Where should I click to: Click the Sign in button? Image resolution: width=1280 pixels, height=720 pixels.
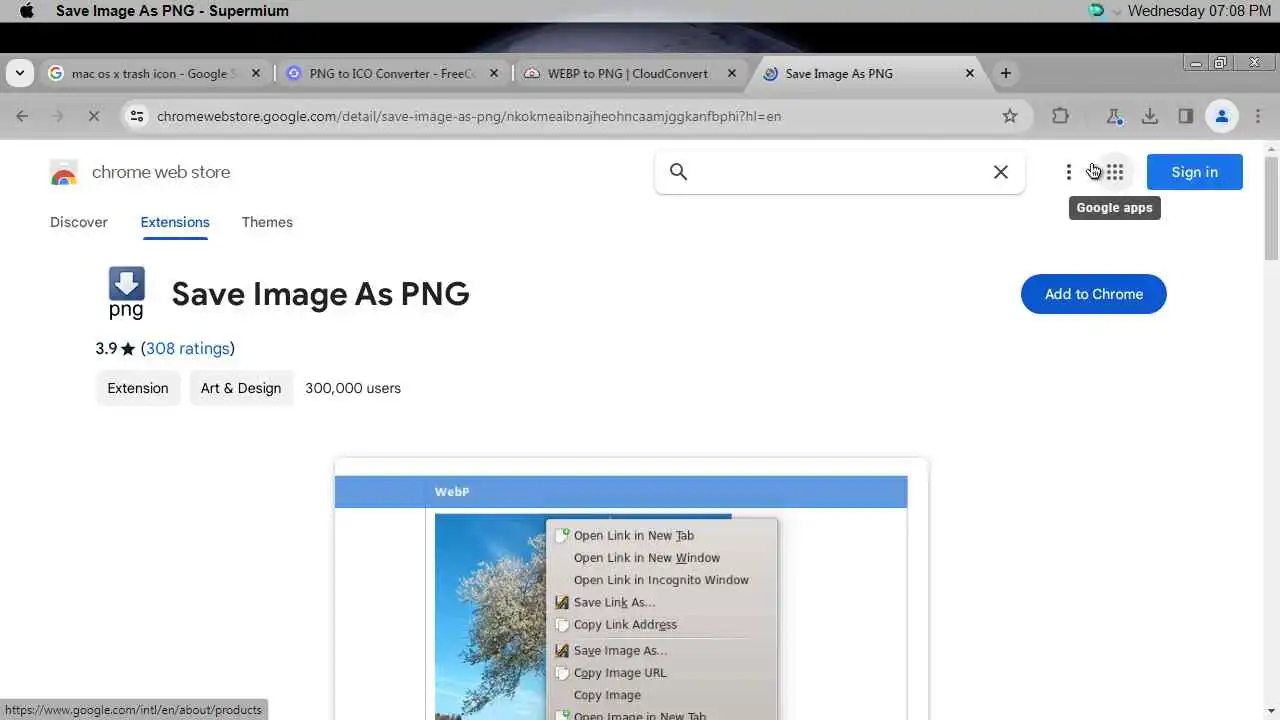click(x=1195, y=172)
